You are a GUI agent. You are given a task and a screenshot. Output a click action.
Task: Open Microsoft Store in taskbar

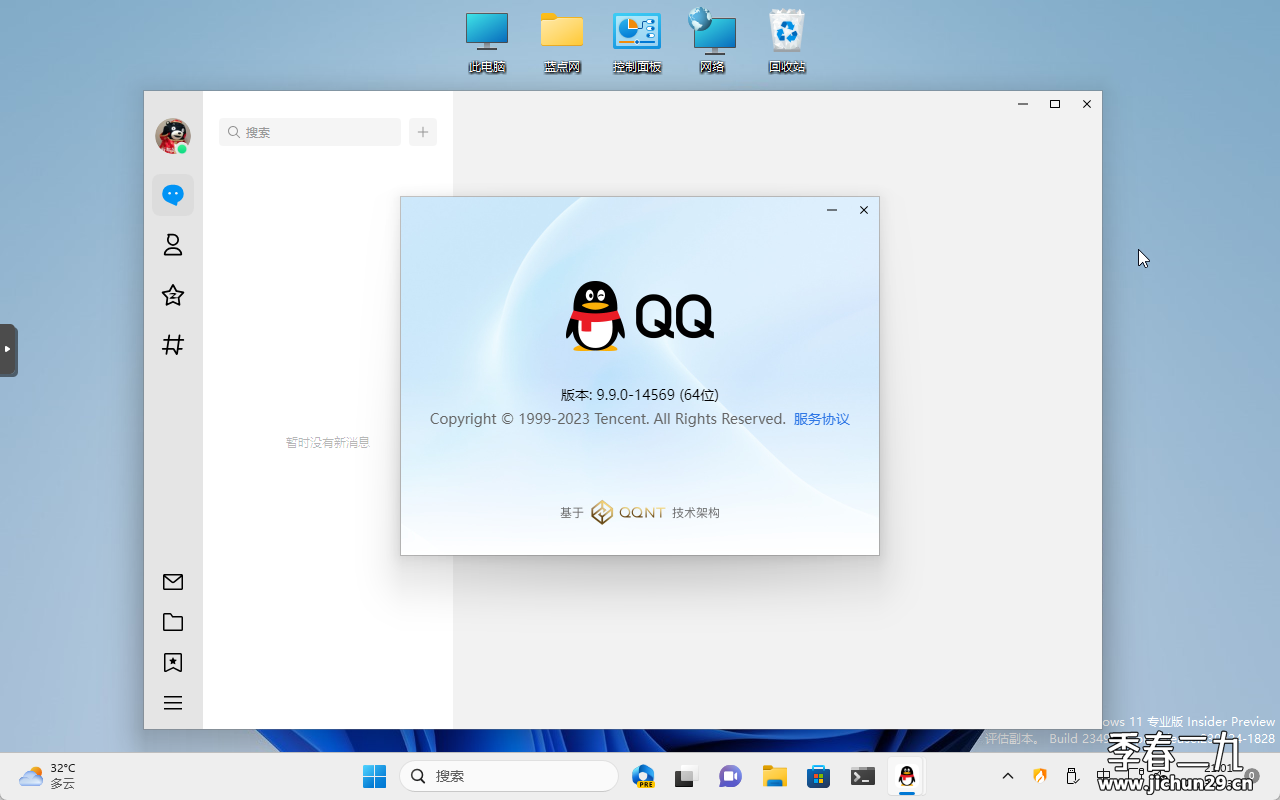818,776
